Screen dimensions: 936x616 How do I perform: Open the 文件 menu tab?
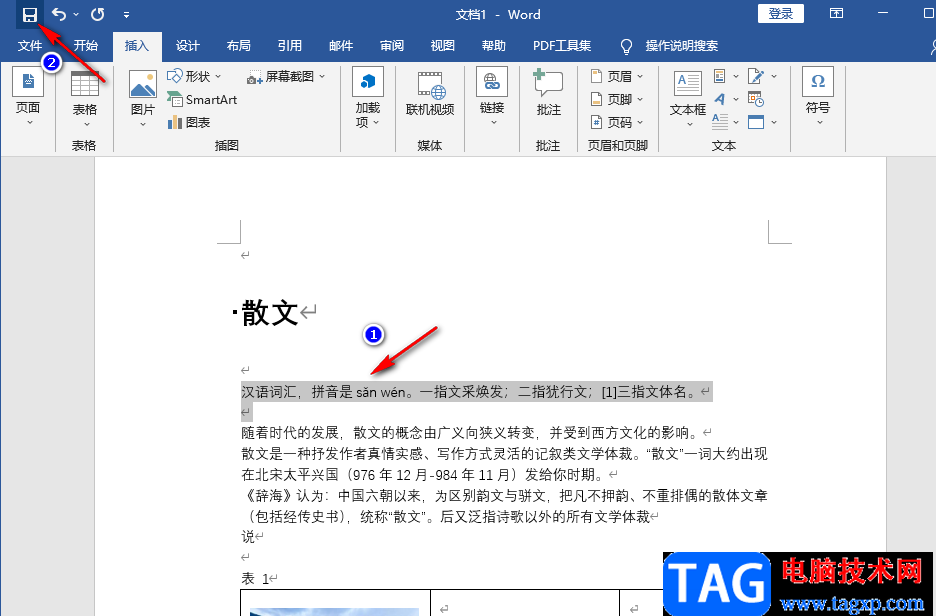[30, 46]
